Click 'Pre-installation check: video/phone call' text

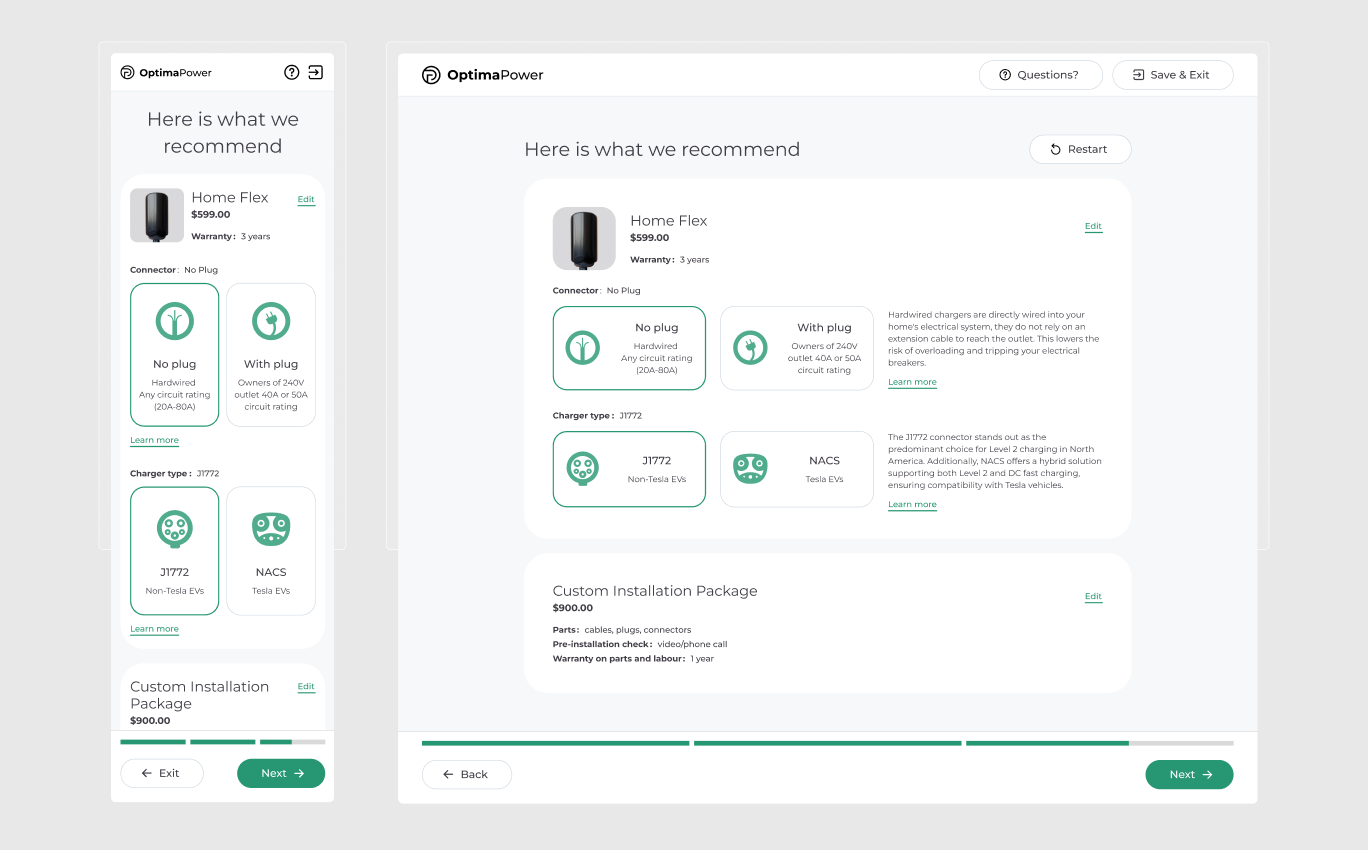pyautogui.click(x=640, y=645)
